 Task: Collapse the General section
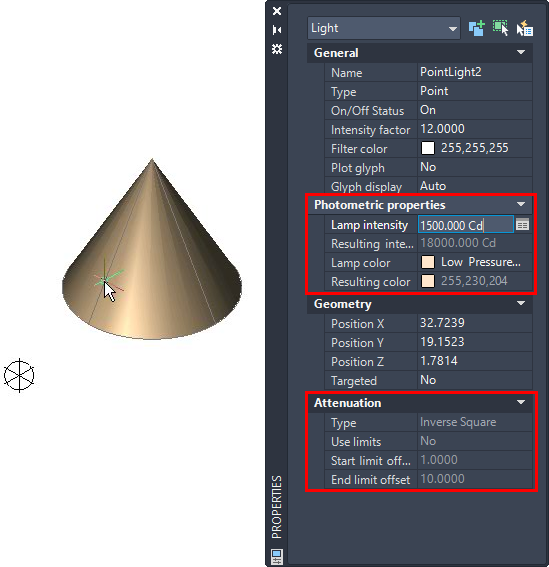pos(521,52)
